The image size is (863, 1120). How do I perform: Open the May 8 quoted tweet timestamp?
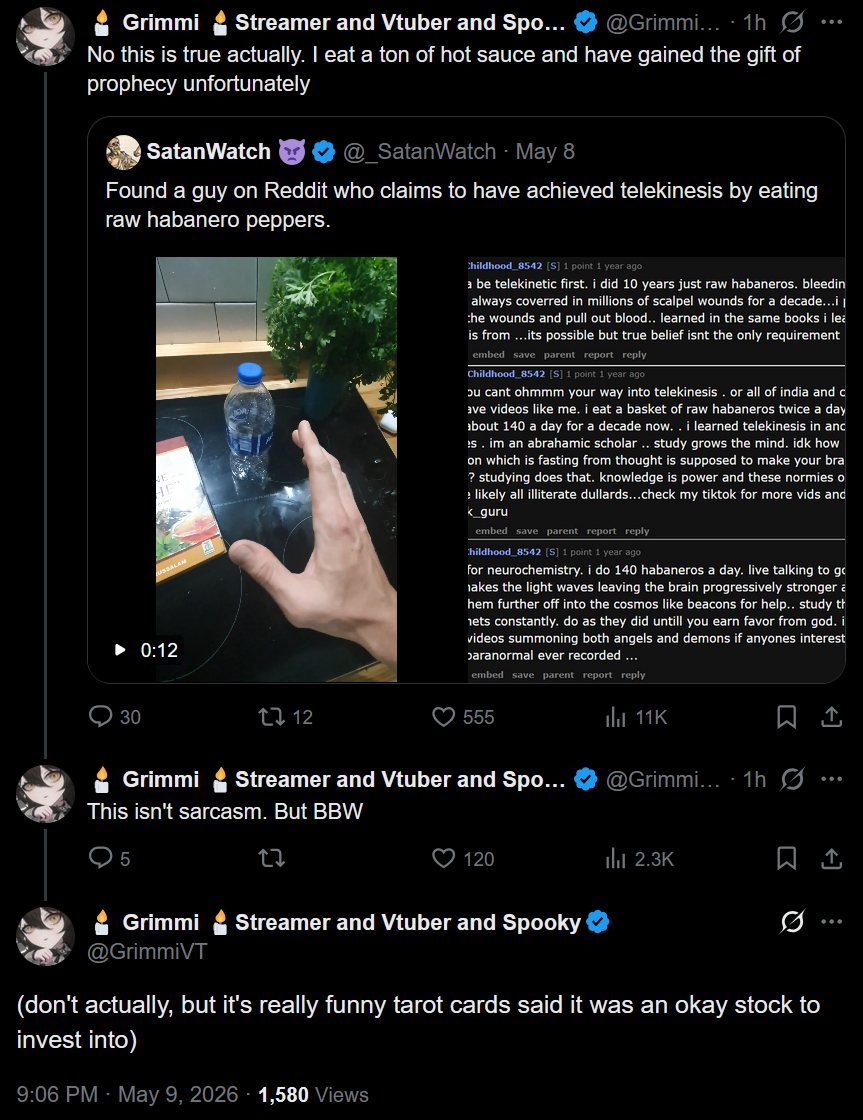545,151
